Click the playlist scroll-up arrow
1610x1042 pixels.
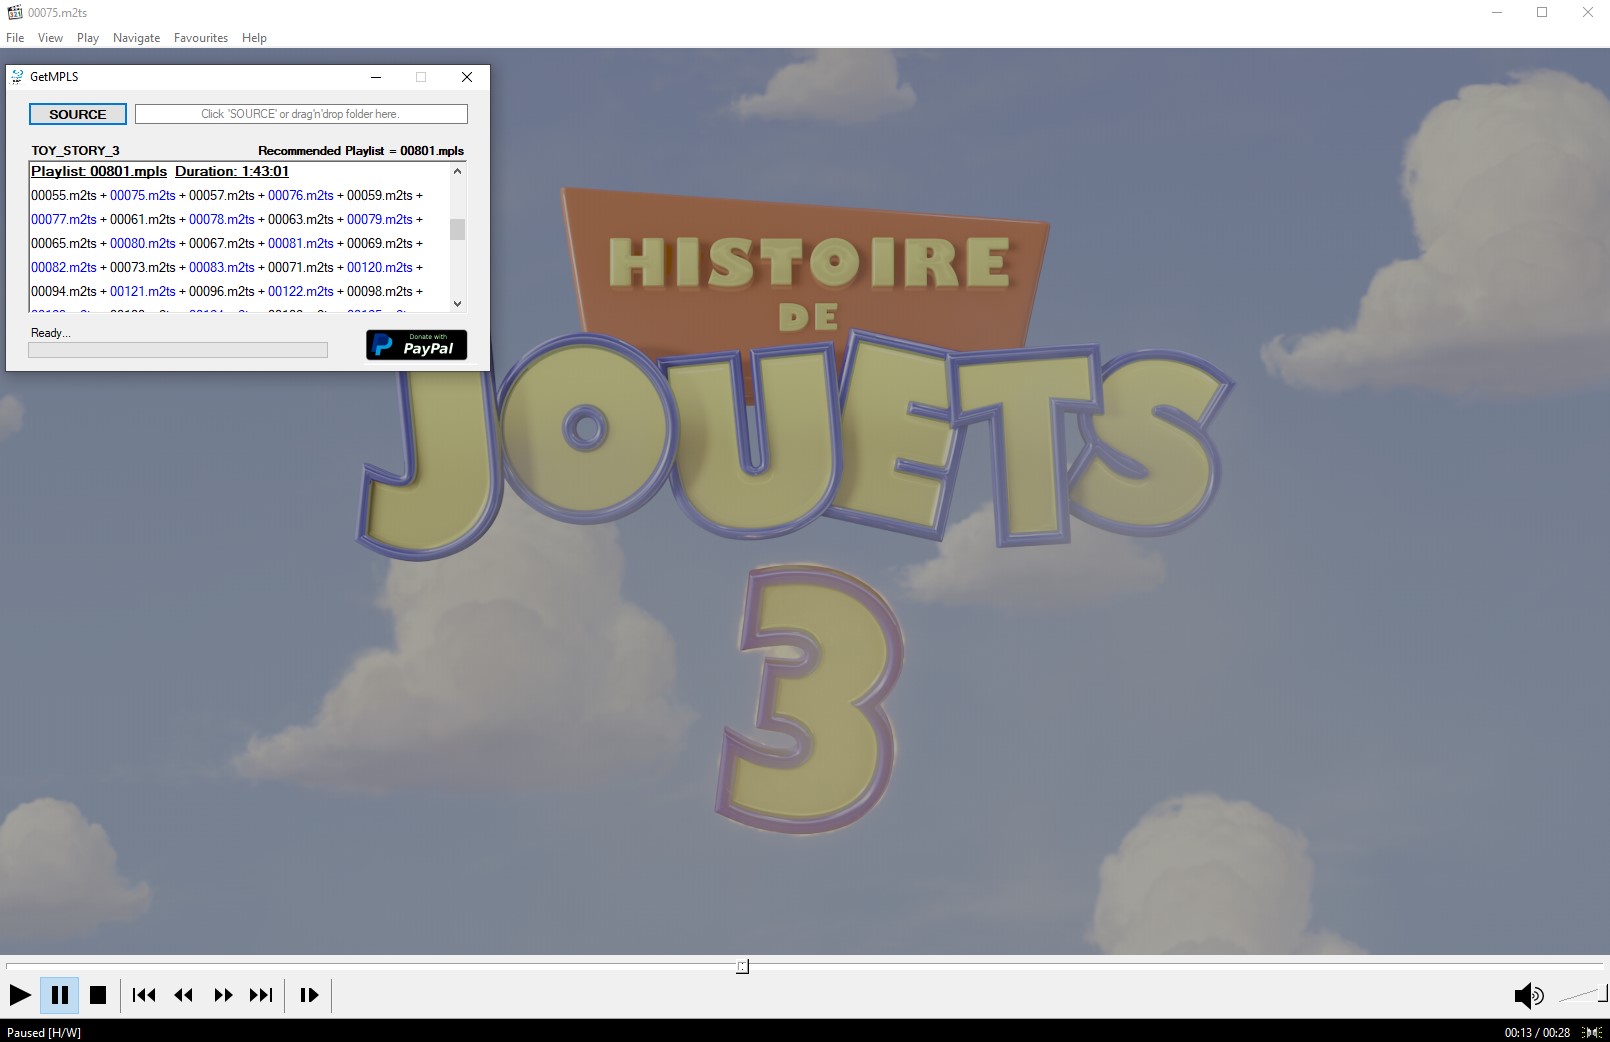458,171
